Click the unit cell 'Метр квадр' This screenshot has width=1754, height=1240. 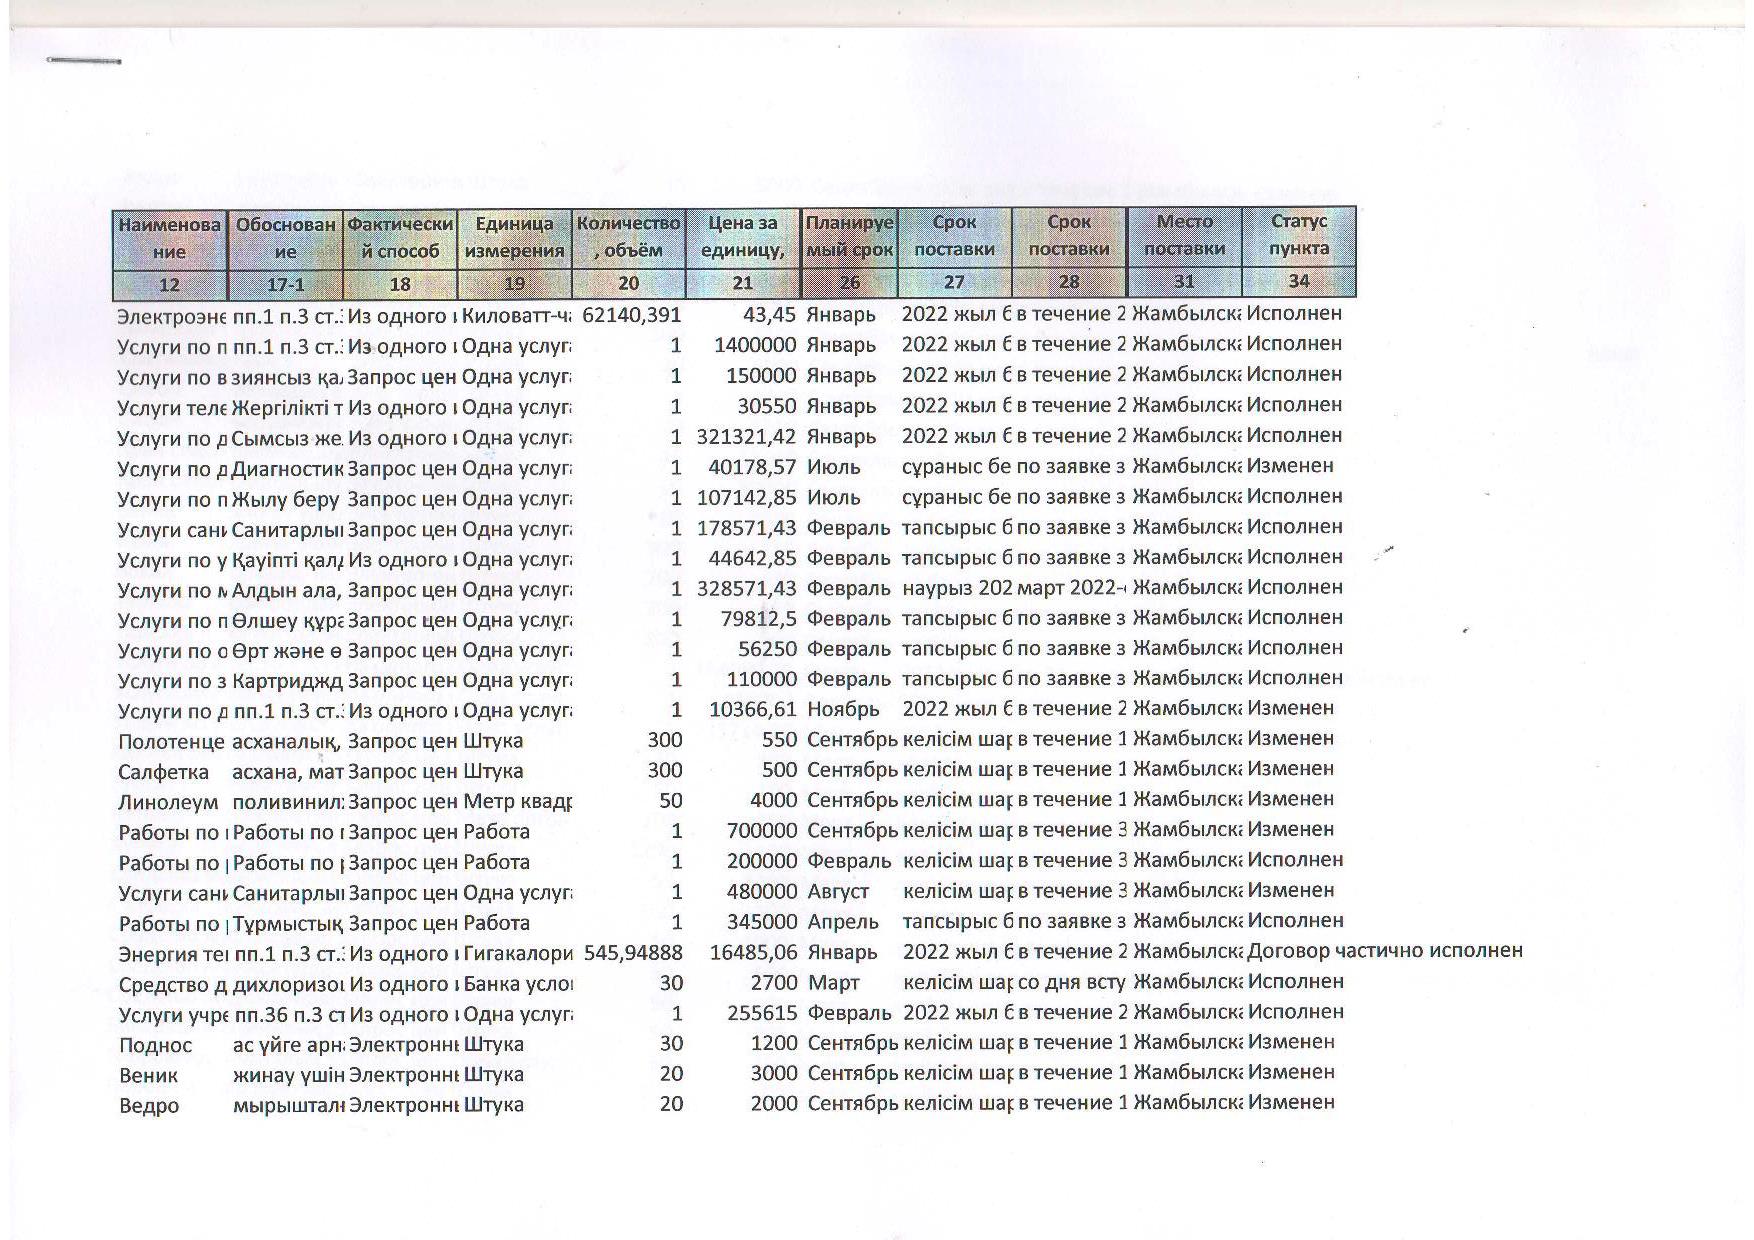click(517, 802)
